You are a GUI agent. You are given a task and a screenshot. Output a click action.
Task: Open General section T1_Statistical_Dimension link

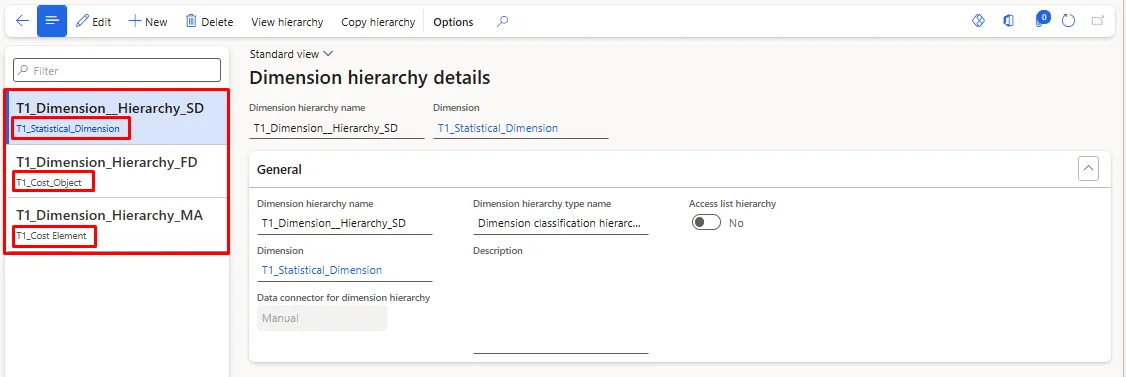(322, 270)
